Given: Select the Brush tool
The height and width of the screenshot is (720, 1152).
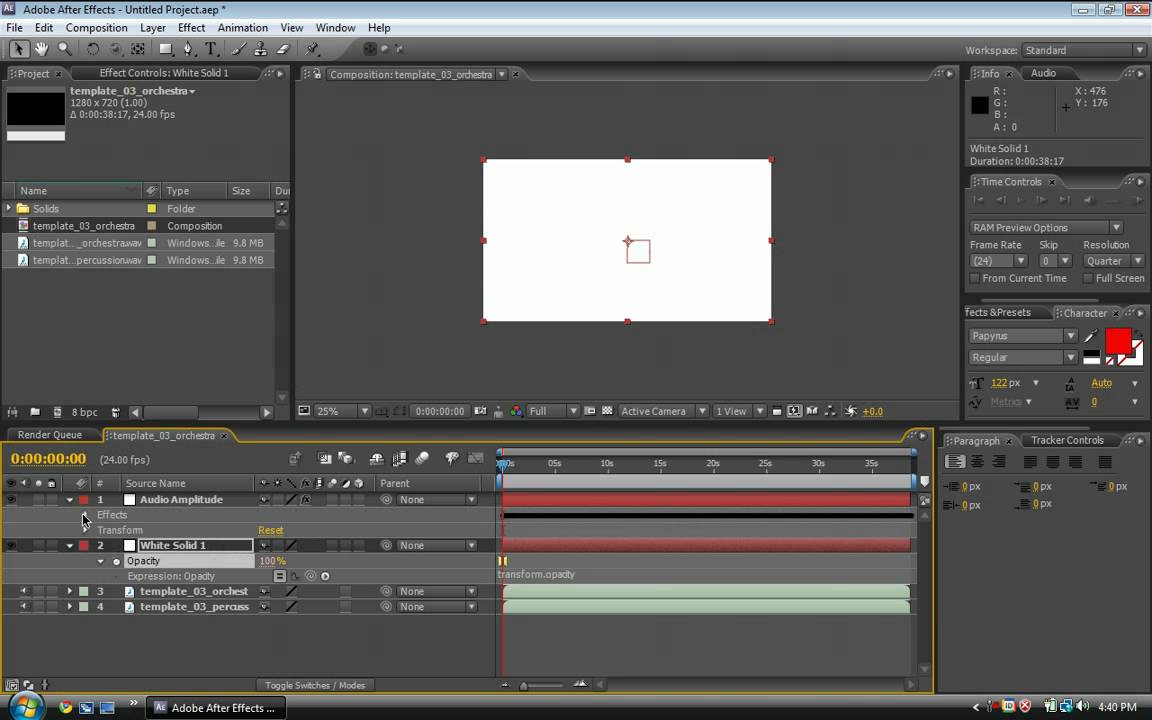Looking at the screenshot, I should tap(239, 49).
